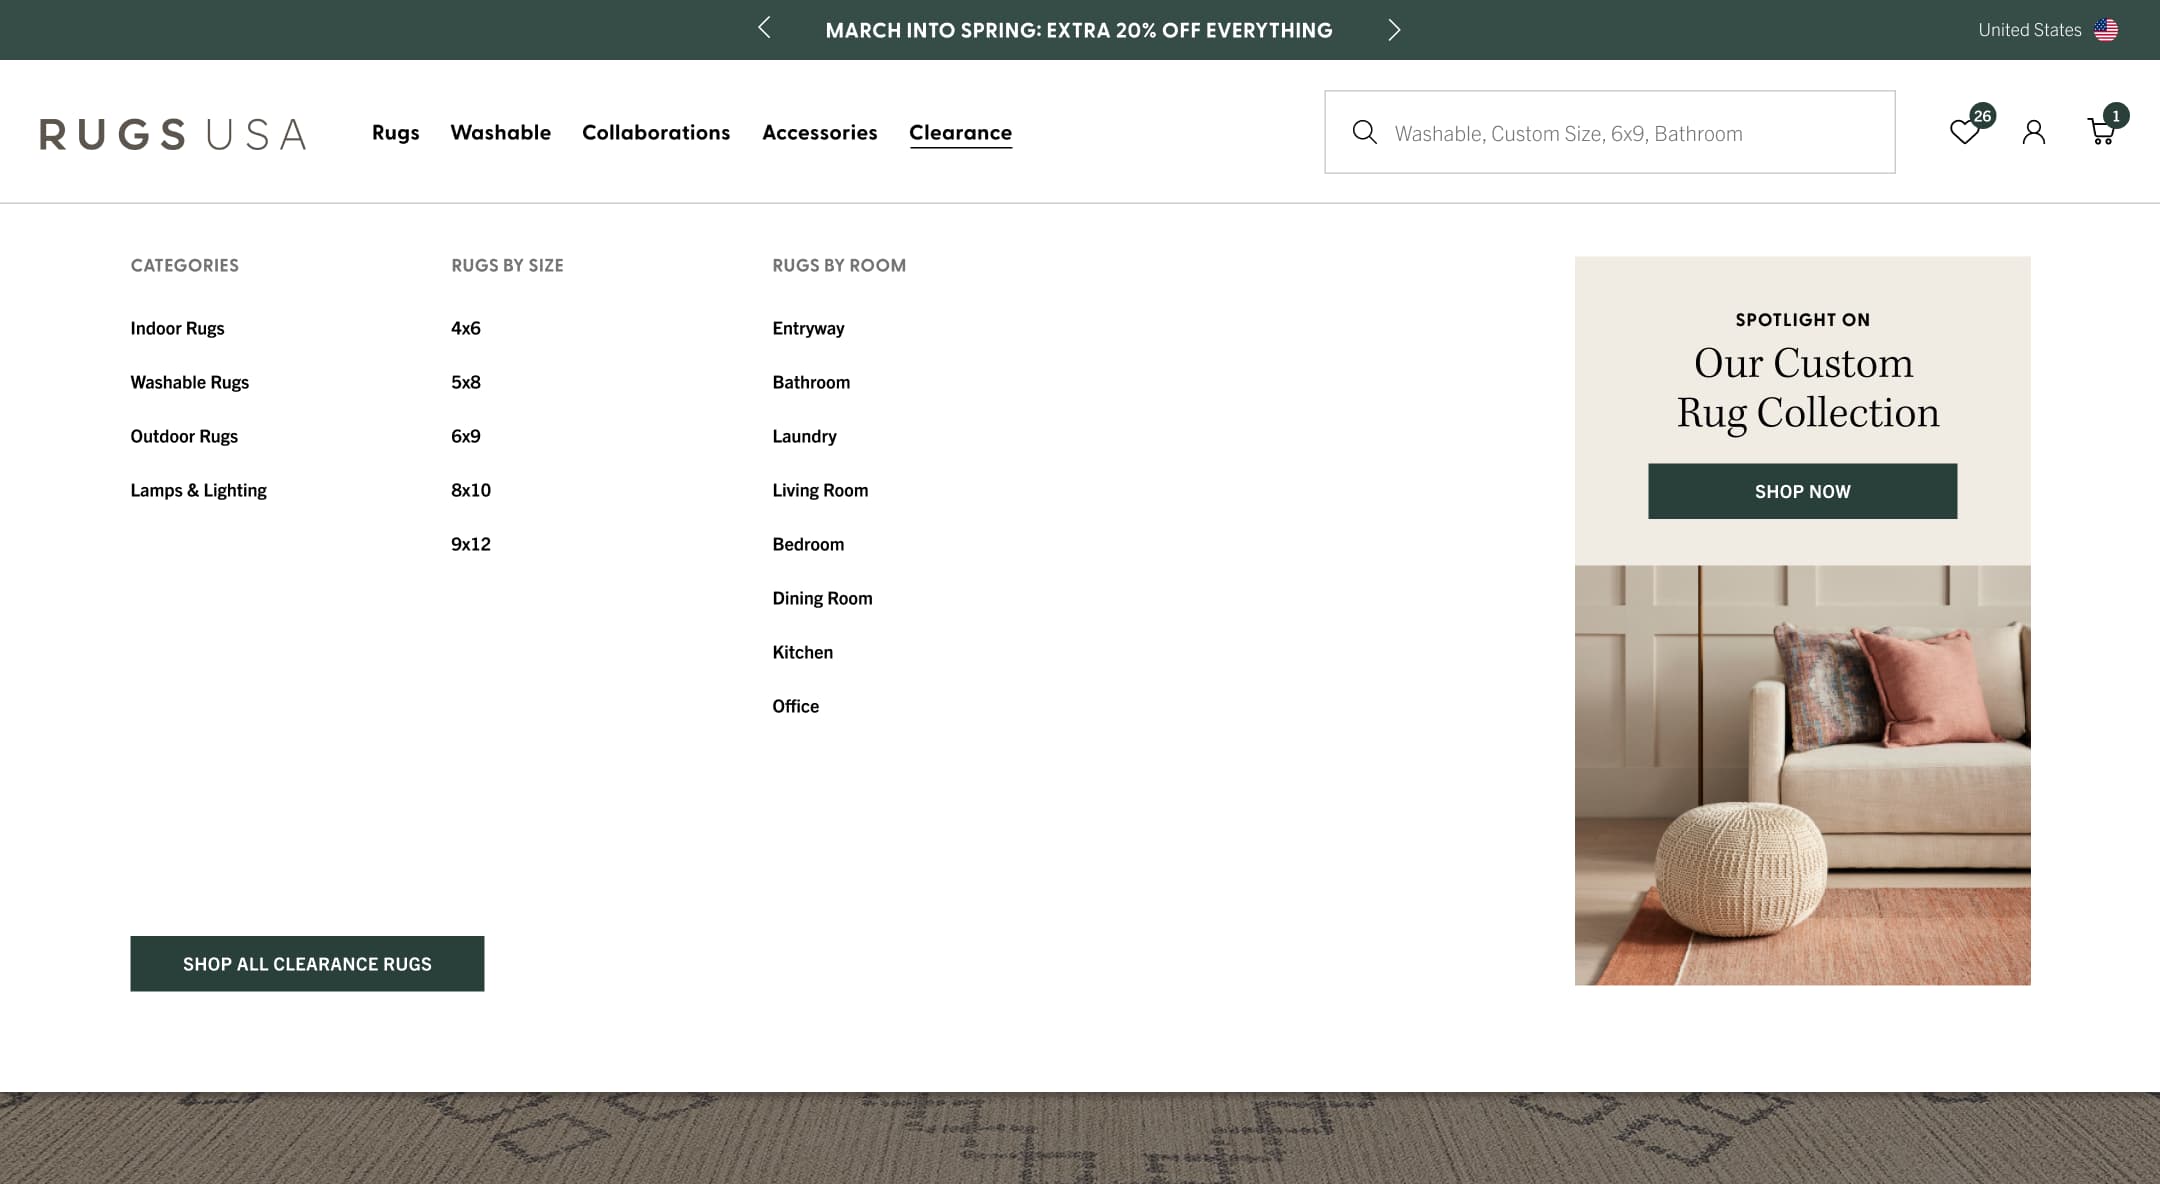The height and width of the screenshot is (1184, 2160).
Task: Expand the Accessories menu
Action: pos(819,132)
